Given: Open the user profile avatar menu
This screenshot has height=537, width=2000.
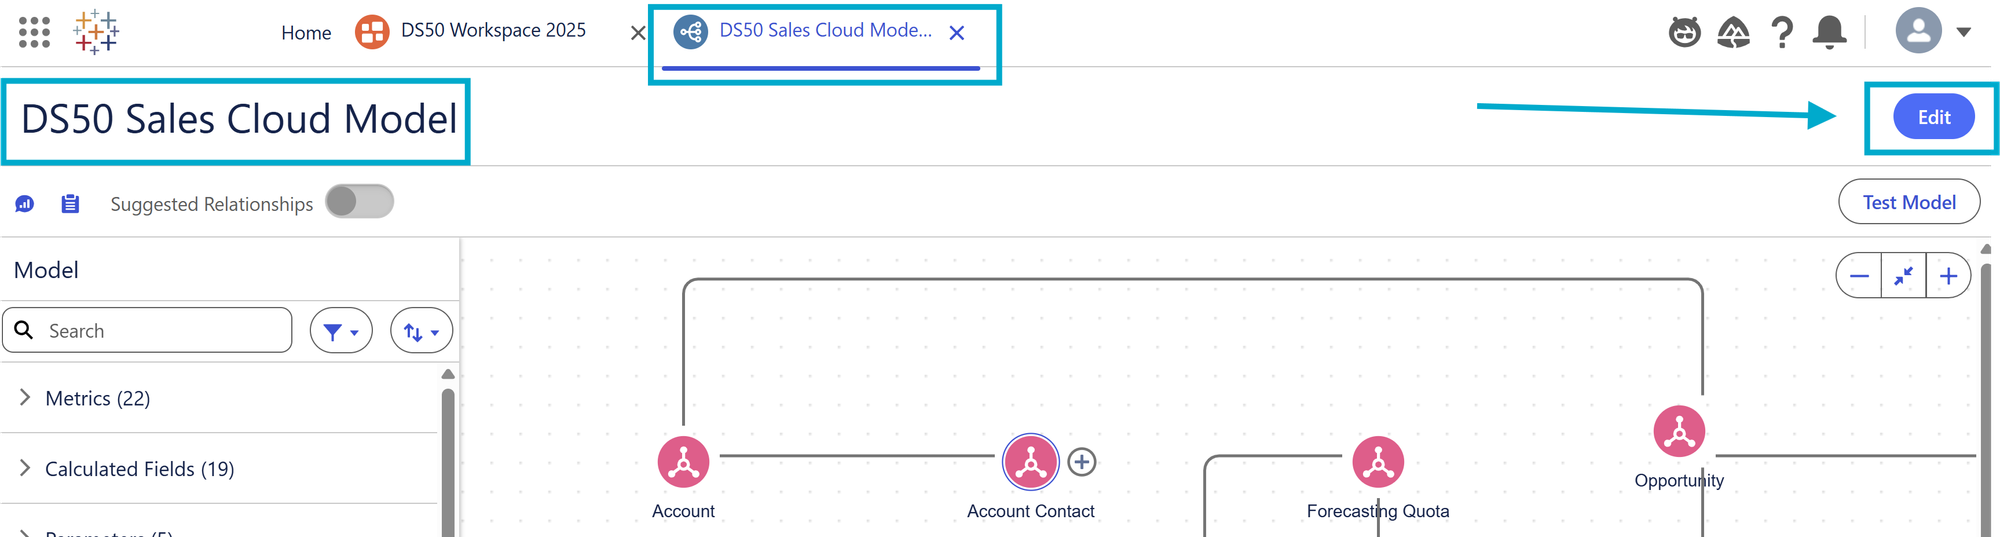Looking at the screenshot, I should (x=1918, y=31).
